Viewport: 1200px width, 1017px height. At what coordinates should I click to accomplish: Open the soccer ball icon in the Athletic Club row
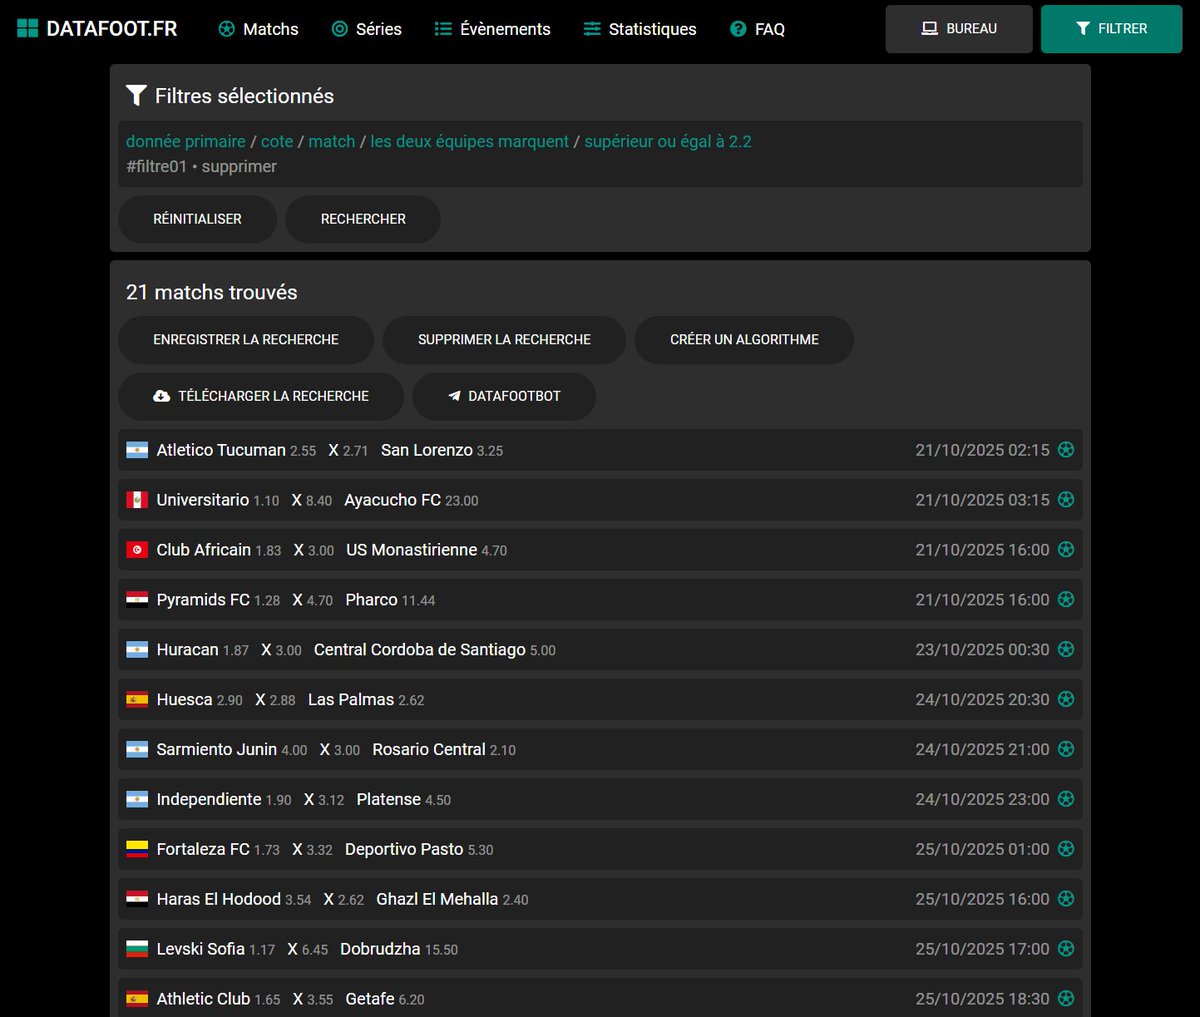coord(1066,999)
